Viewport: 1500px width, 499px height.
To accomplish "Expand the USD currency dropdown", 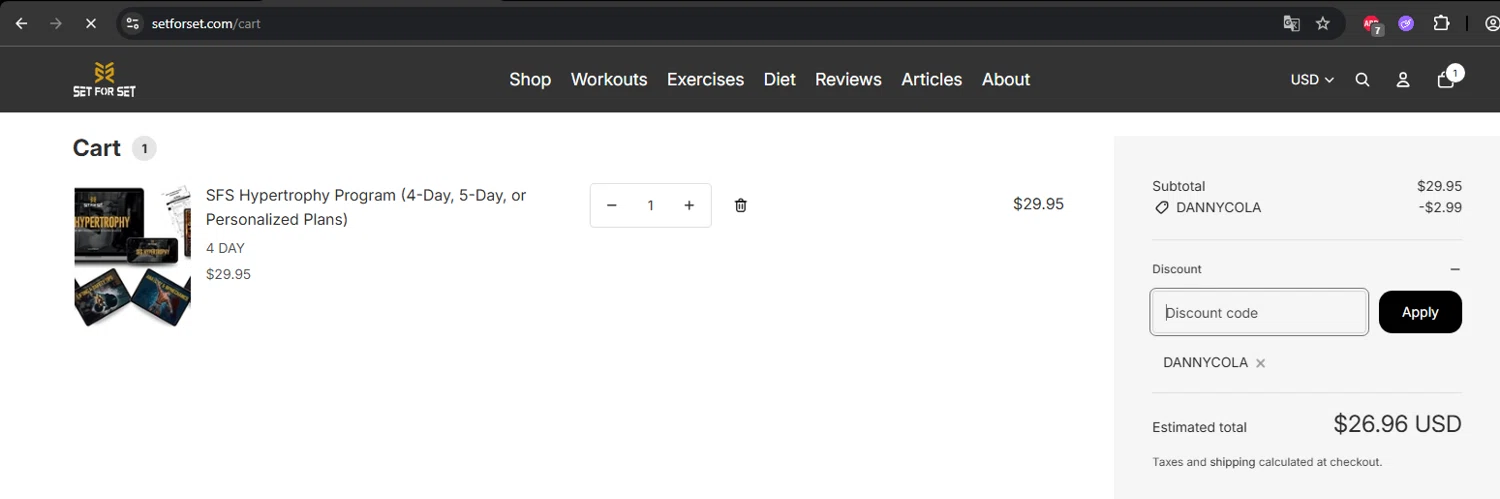I will (x=1312, y=79).
